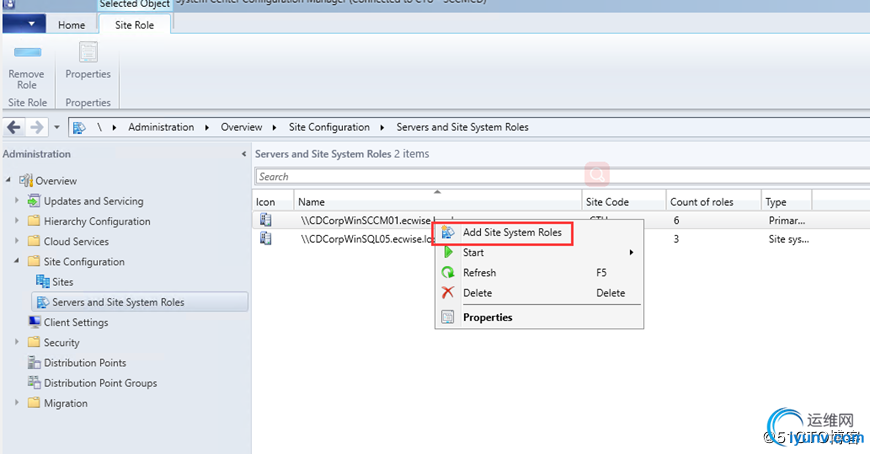Screen dimensions: 870x454
Task: Click the Add Site System Roles menu icon
Action: tap(448, 233)
